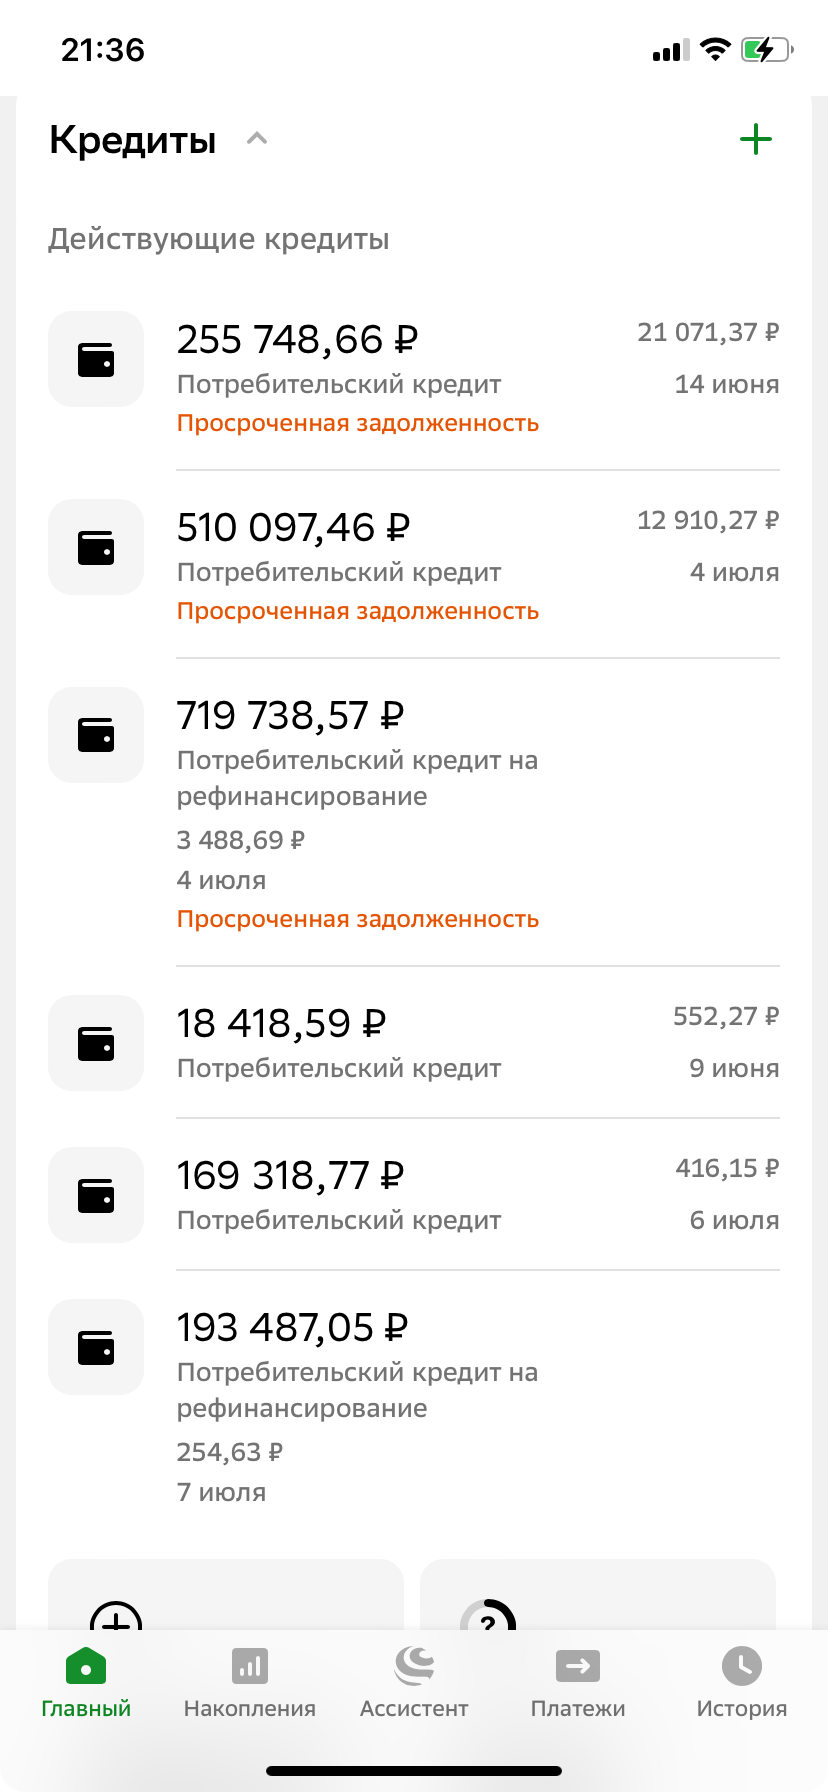The image size is (828, 1792).
Task: Open Просроченная задолженность on the first loan
Action: (x=358, y=422)
